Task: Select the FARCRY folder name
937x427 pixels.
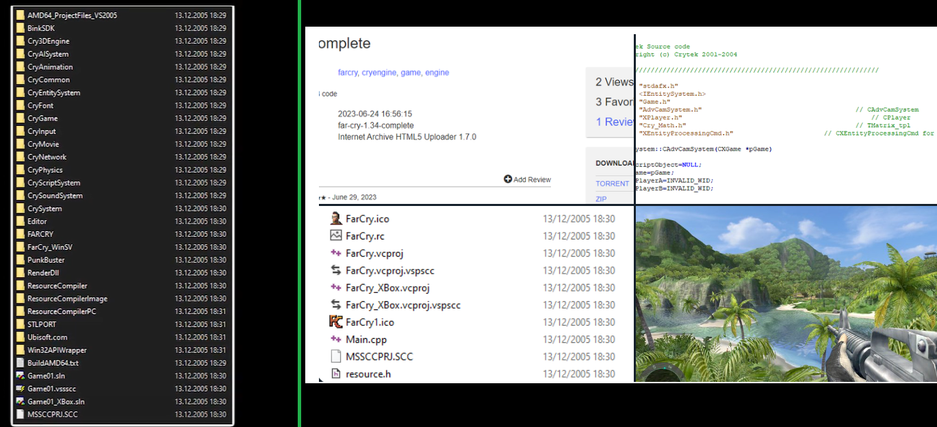Action: (x=40, y=234)
